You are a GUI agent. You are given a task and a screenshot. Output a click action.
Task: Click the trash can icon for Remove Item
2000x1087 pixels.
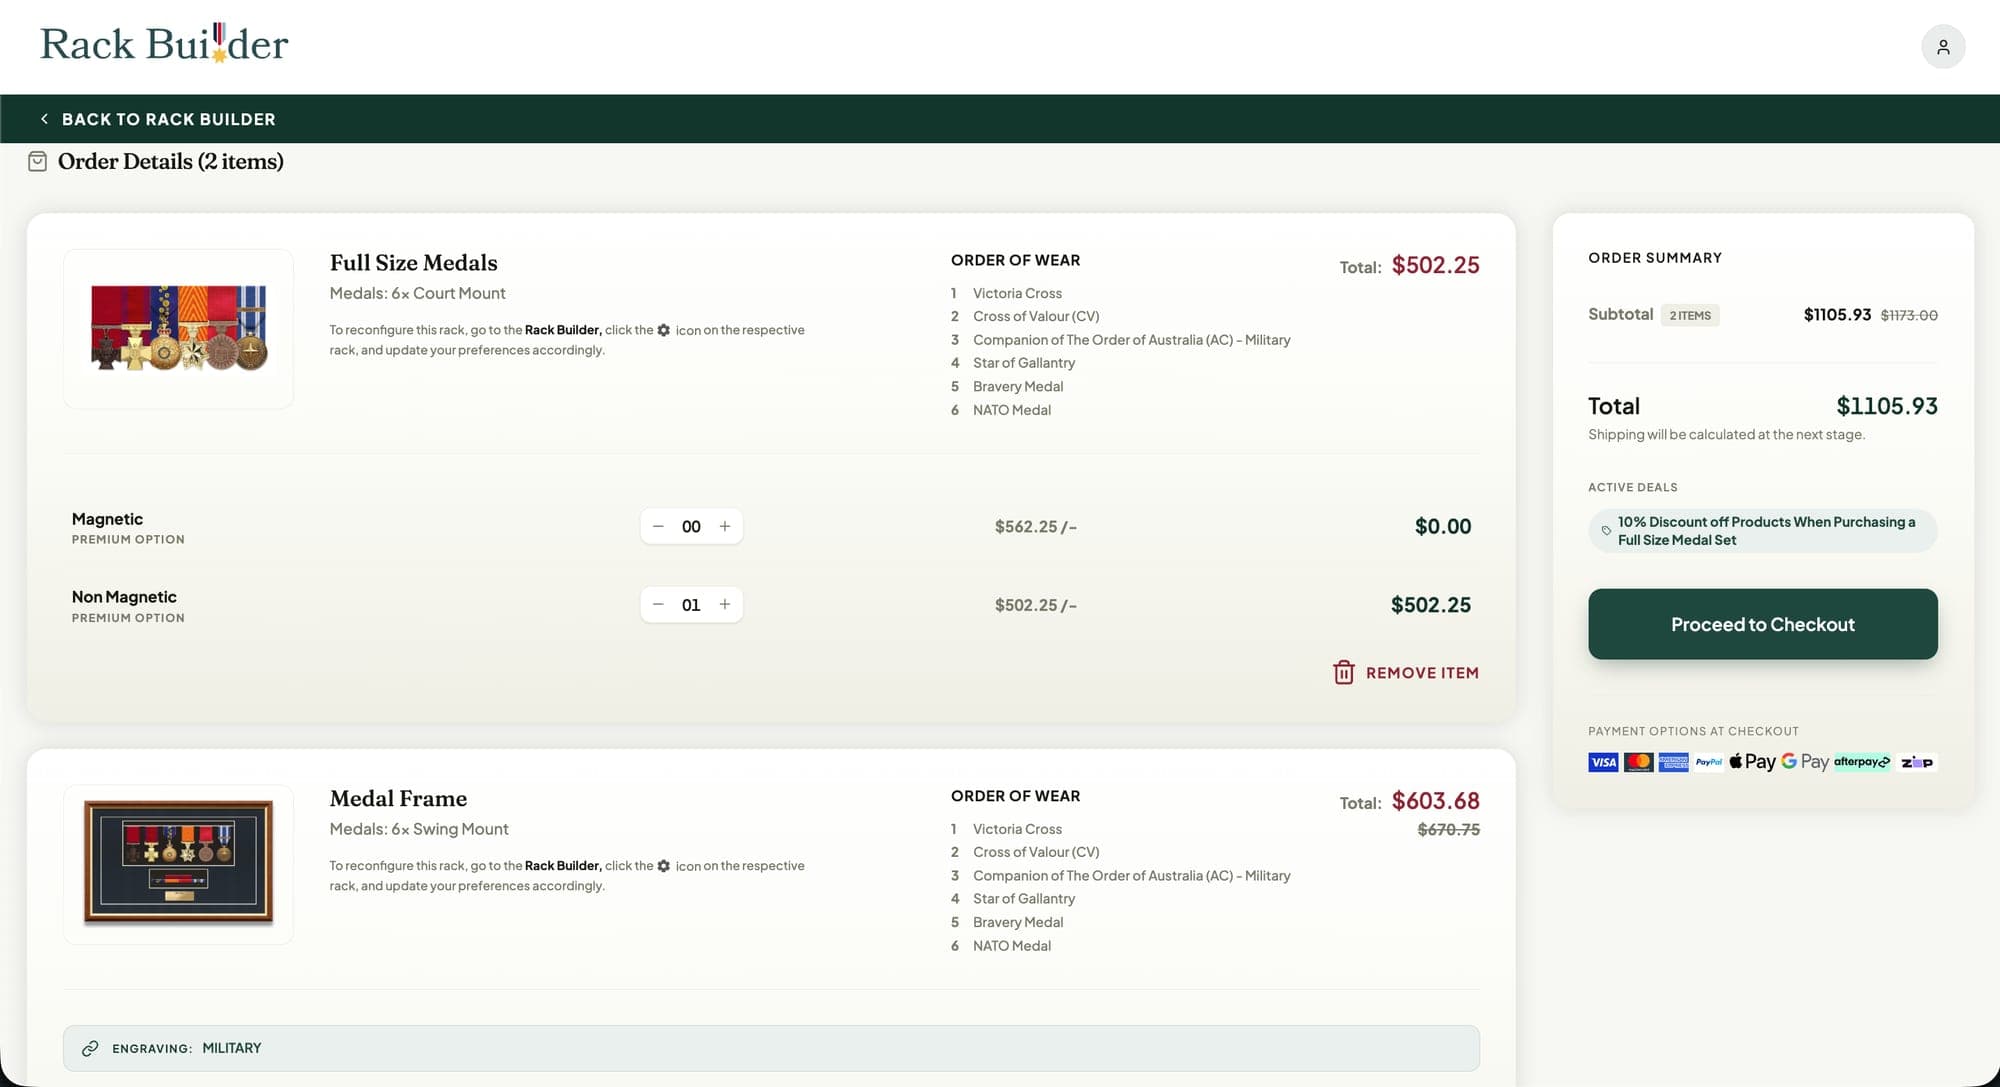pyautogui.click(x=1344, y=673)
